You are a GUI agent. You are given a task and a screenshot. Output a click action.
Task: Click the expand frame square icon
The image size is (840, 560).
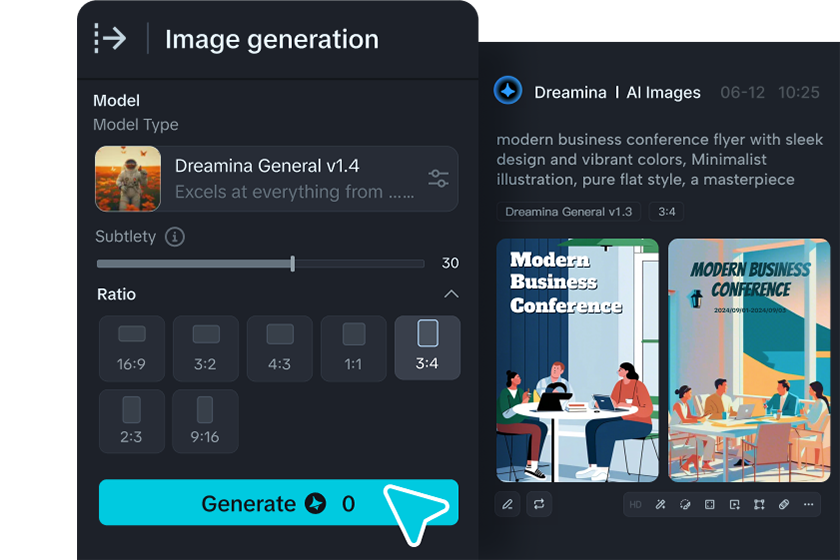point(710,504)
